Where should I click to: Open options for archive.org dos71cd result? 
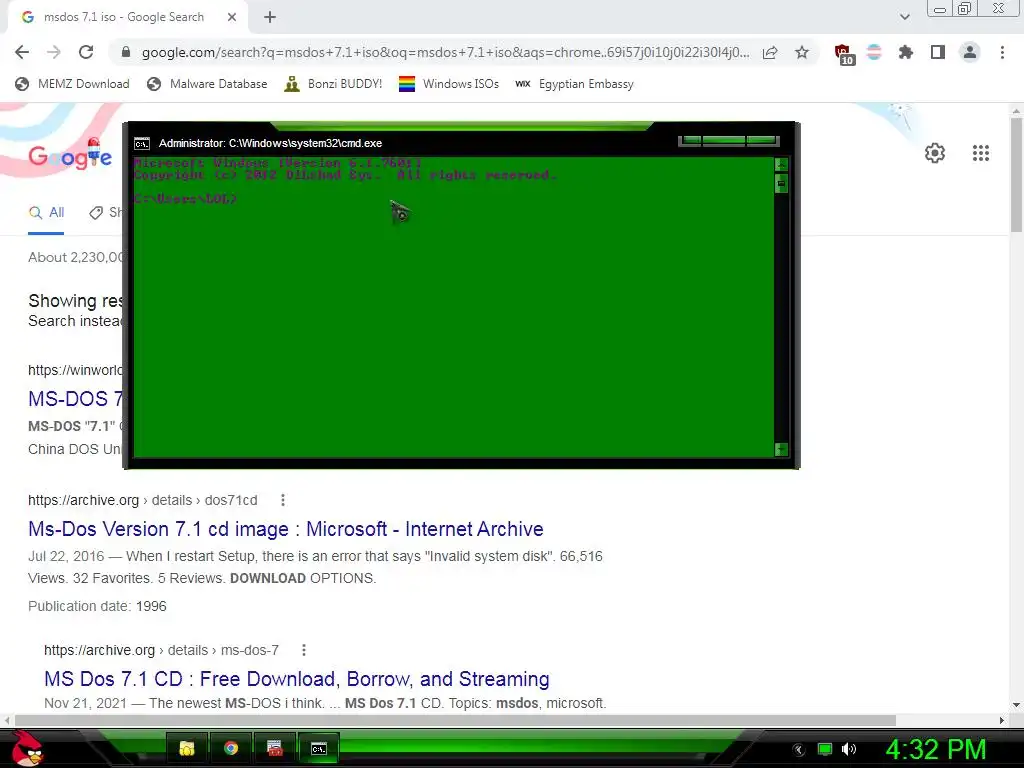[283, 500]
